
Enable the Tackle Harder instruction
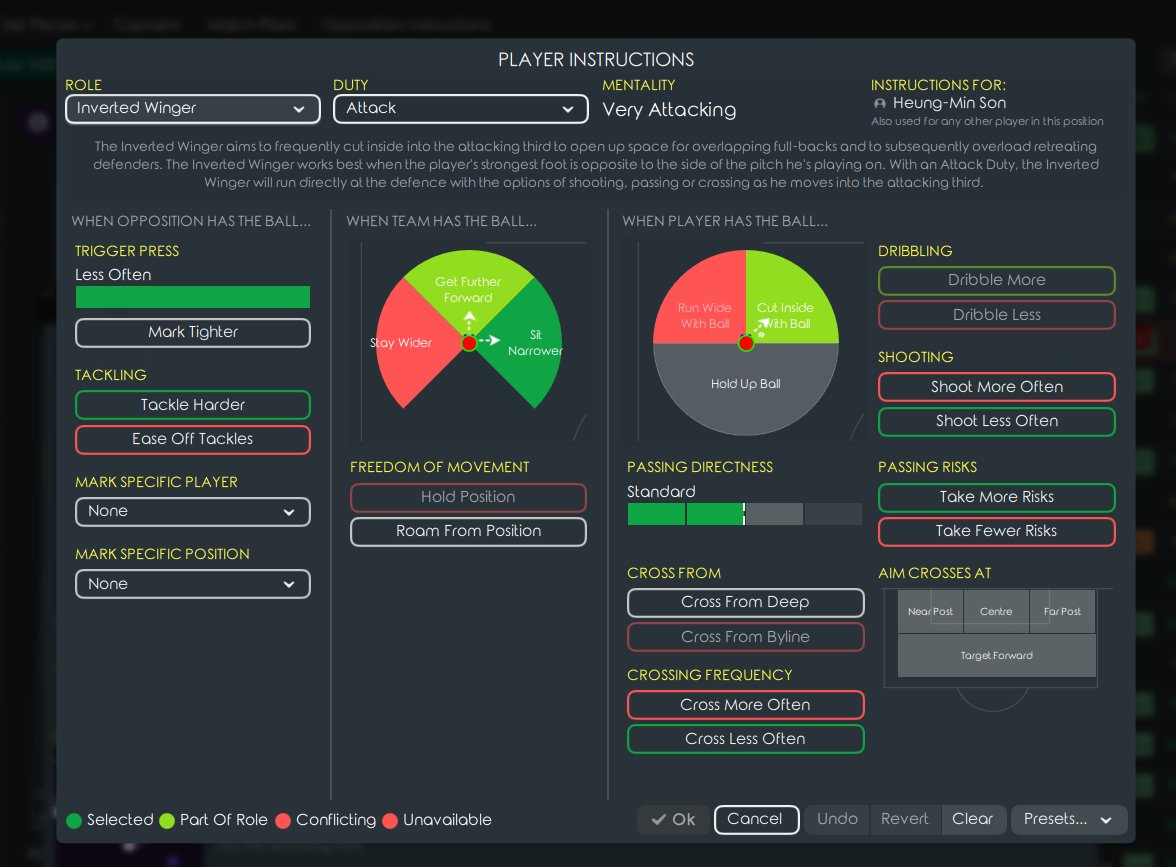(193, 405)
